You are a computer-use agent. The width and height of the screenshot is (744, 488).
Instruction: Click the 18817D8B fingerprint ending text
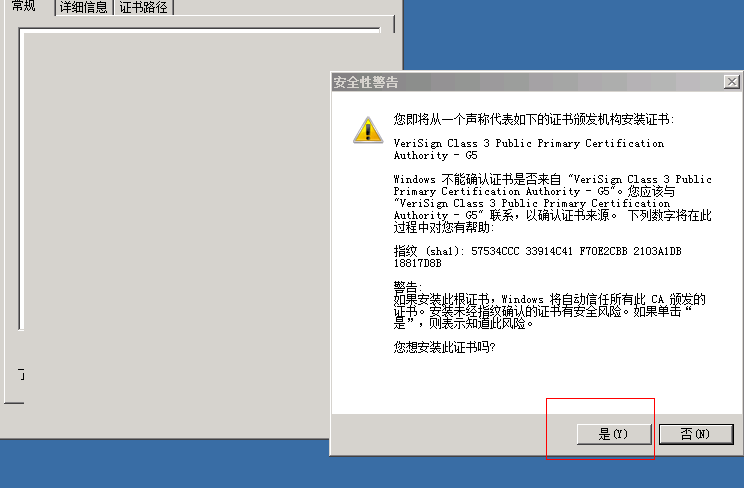pyautogui.click(x=418, y=263)
